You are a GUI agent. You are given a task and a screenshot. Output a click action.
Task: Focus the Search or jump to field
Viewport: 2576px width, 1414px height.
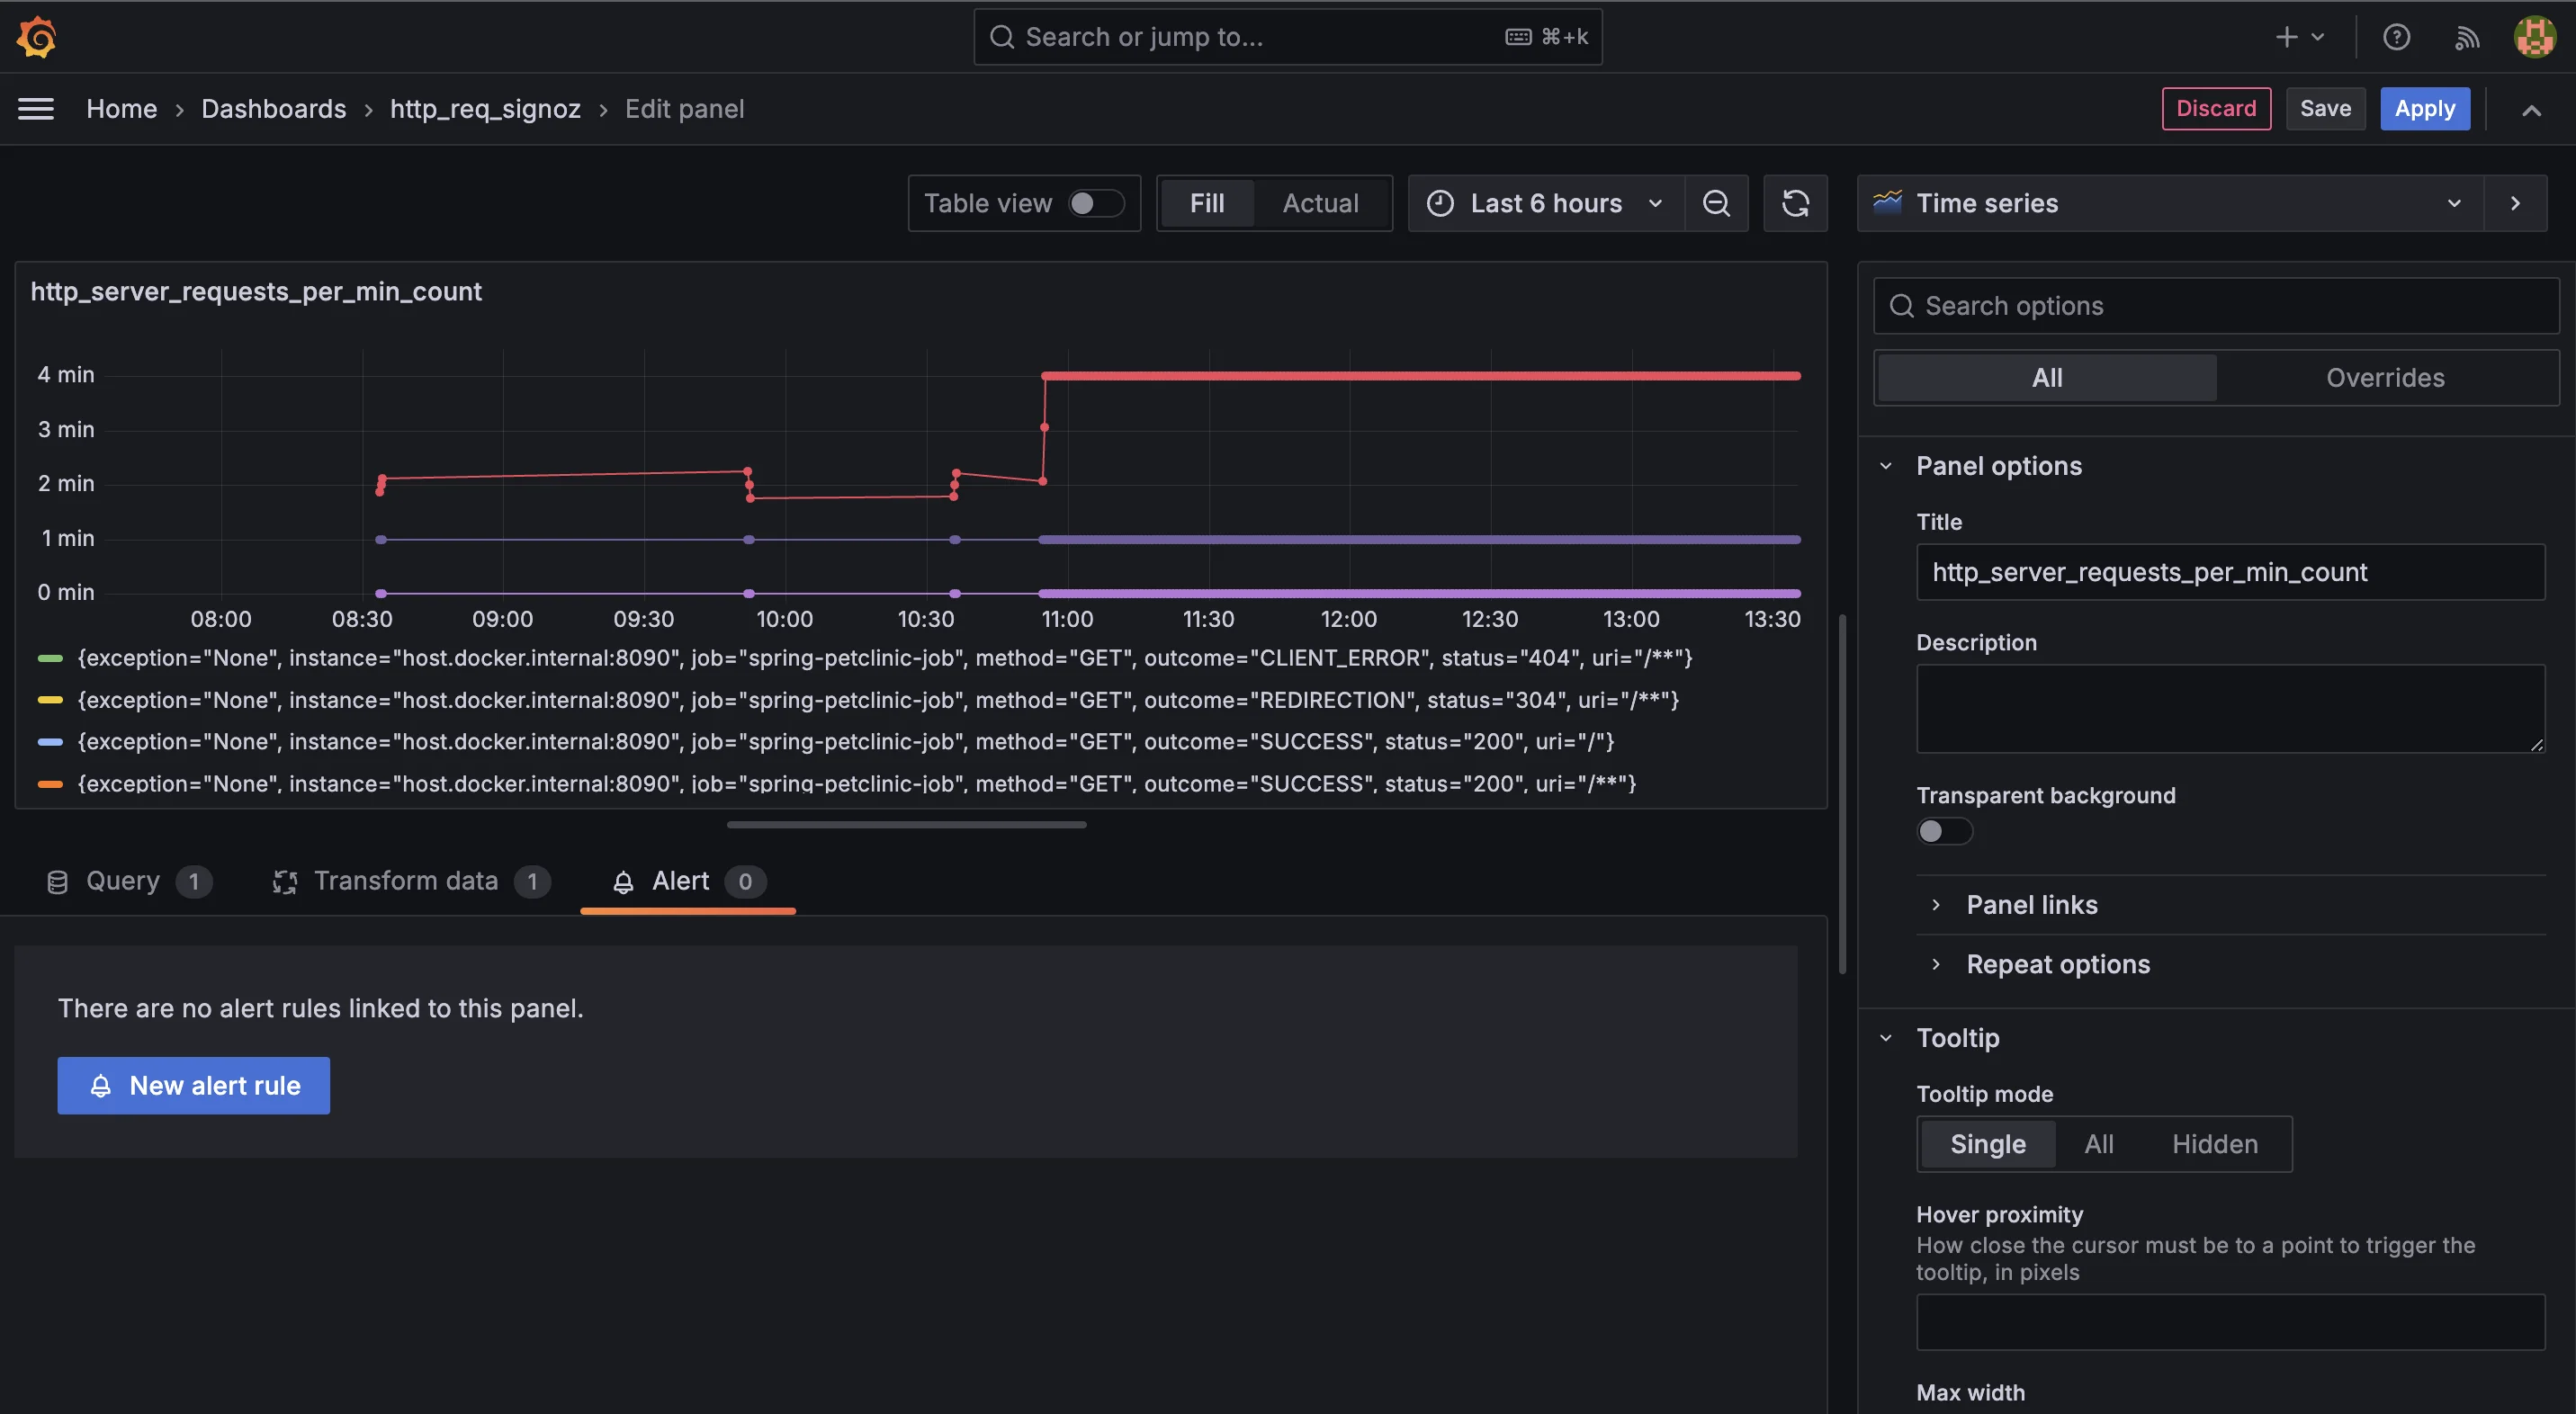click(1287, 37)
